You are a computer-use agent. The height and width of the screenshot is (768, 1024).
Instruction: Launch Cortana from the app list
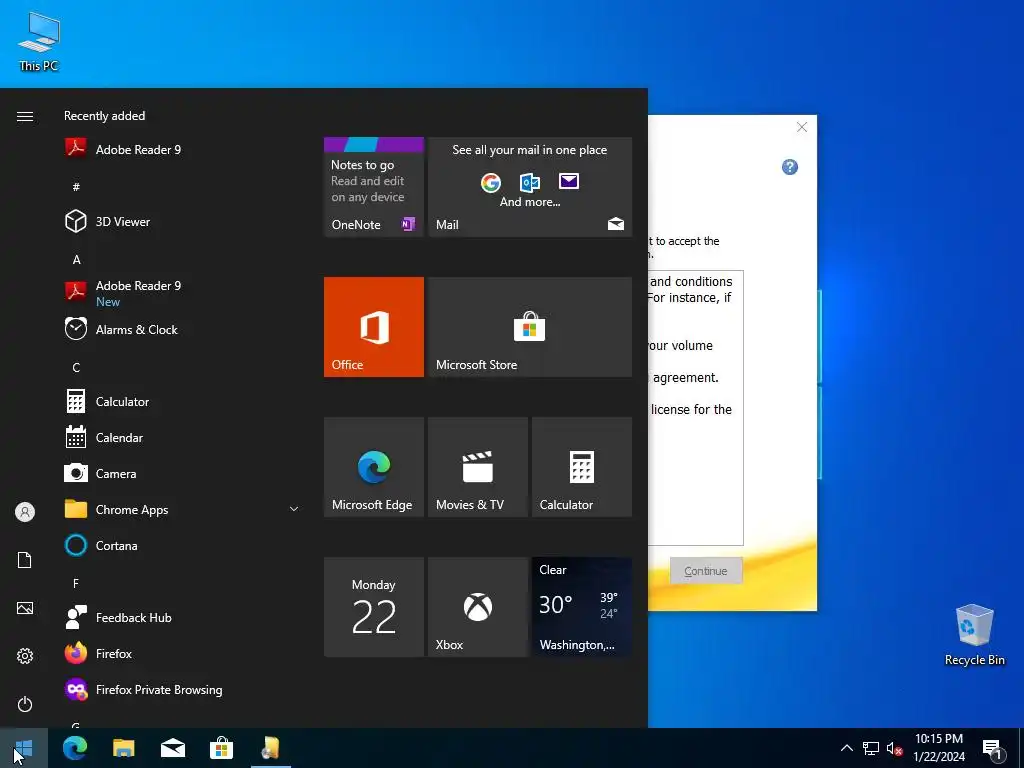click(x=183, y=545)
